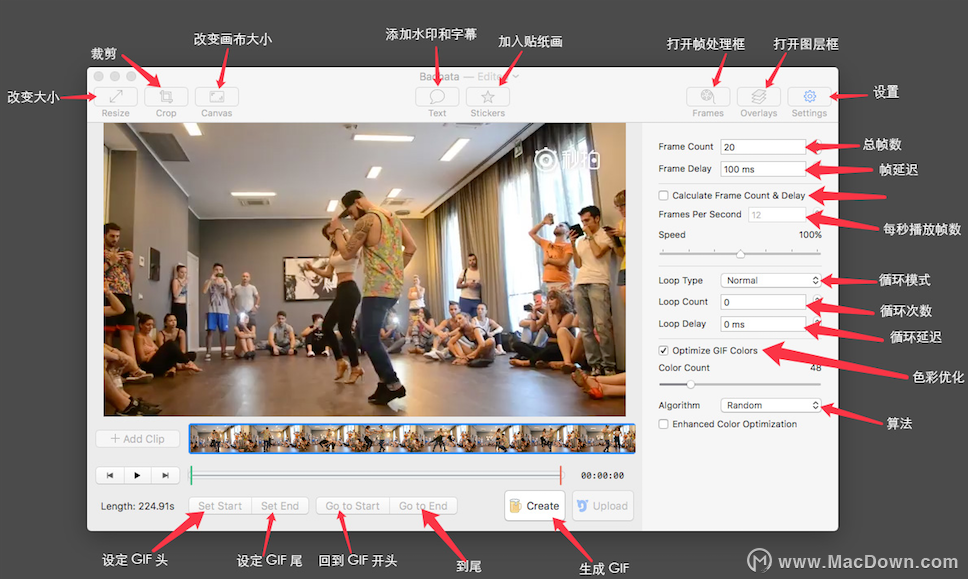This screenshot has height=579, width=968.
Task: Click the Loop Delay input field
Action: (x=763, y=325)
